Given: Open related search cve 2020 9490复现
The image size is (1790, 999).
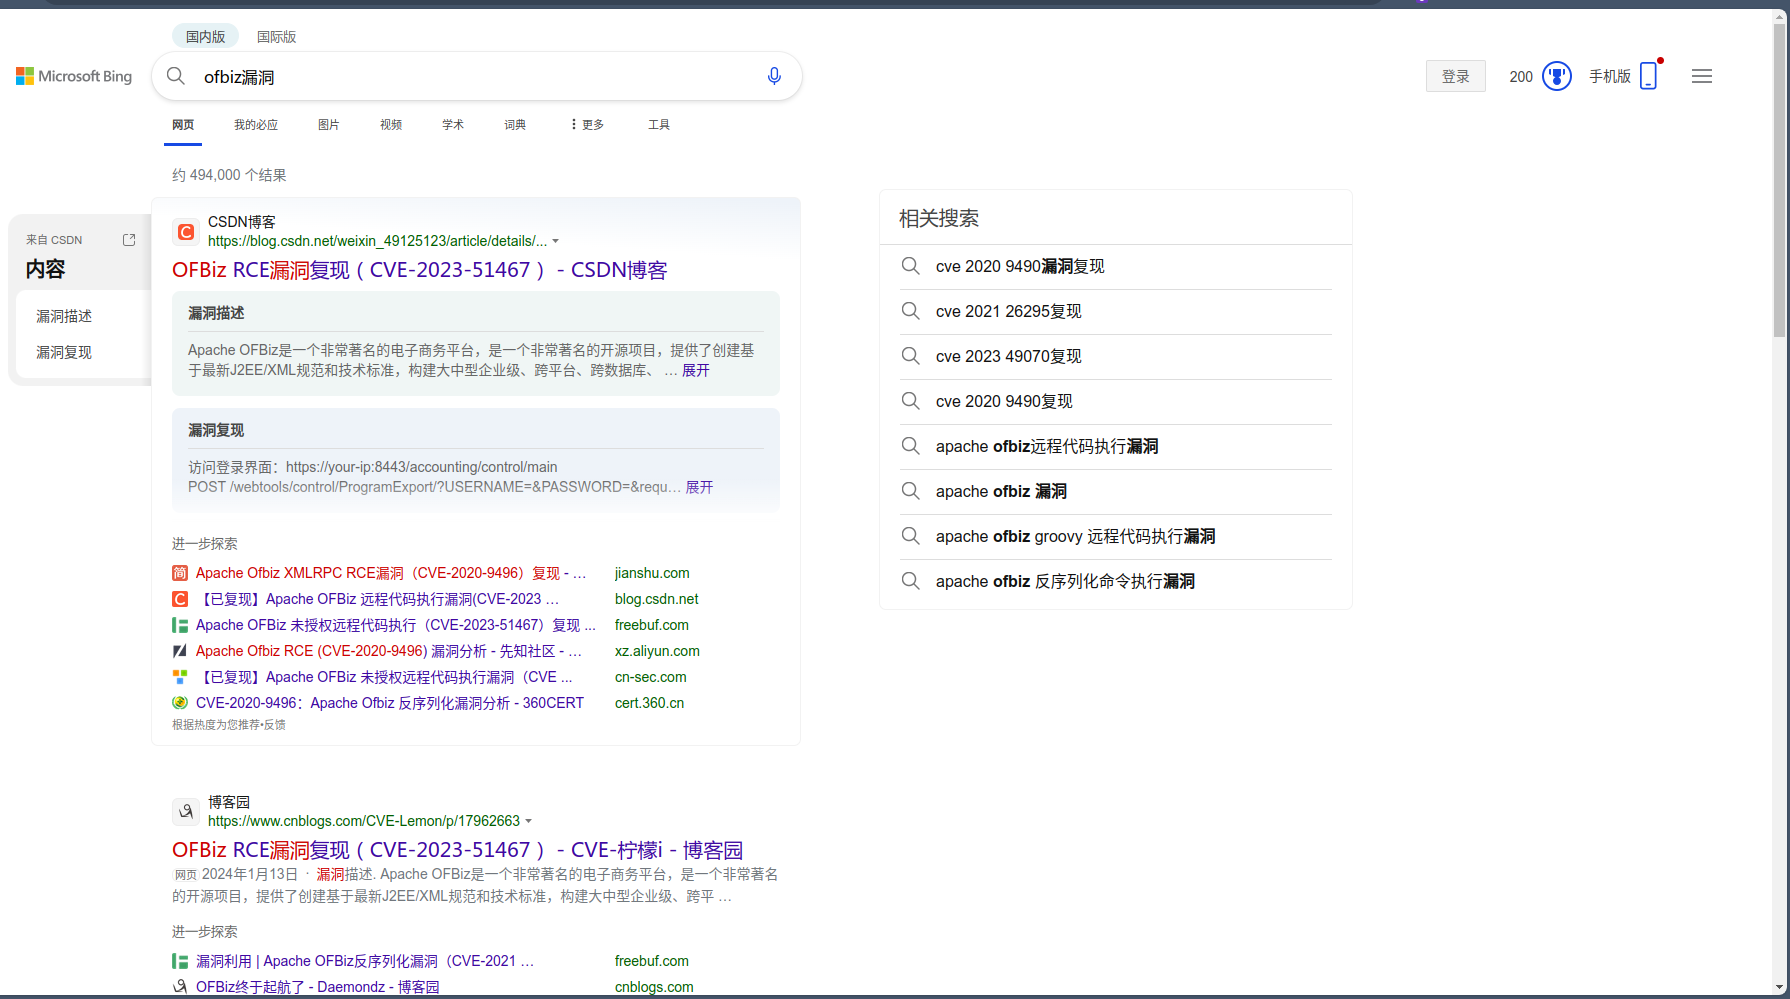Looking at the screenshot, I should click(1004, 401).
